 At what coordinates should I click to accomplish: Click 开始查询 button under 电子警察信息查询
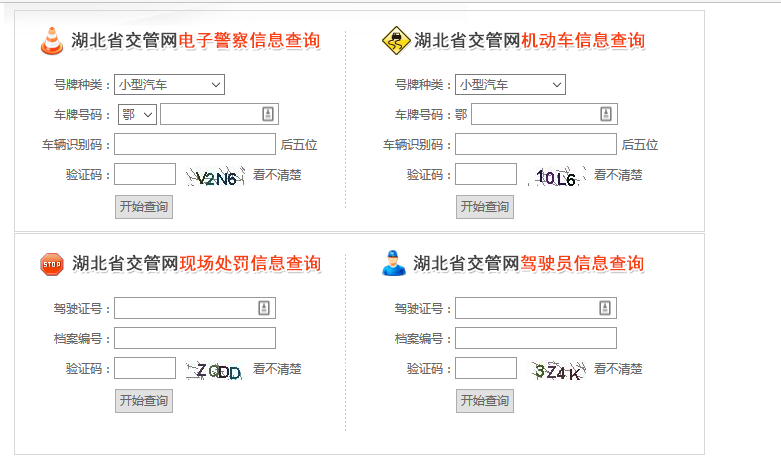pyautogui.click(x=144, y=207)
